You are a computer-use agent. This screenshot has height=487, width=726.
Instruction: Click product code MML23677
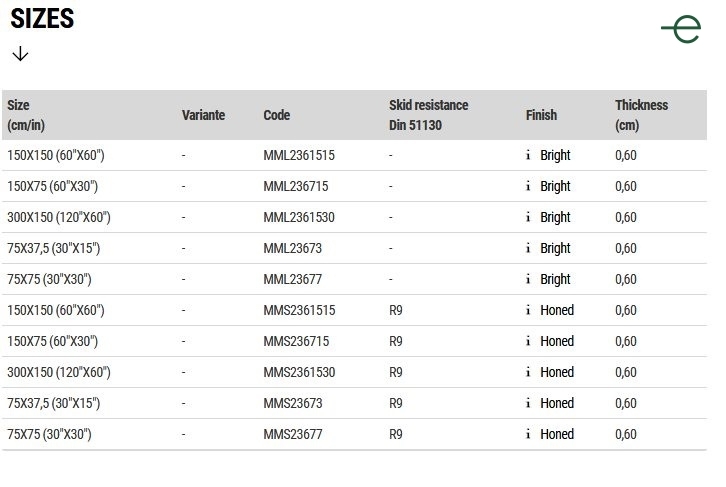(293, 279)
